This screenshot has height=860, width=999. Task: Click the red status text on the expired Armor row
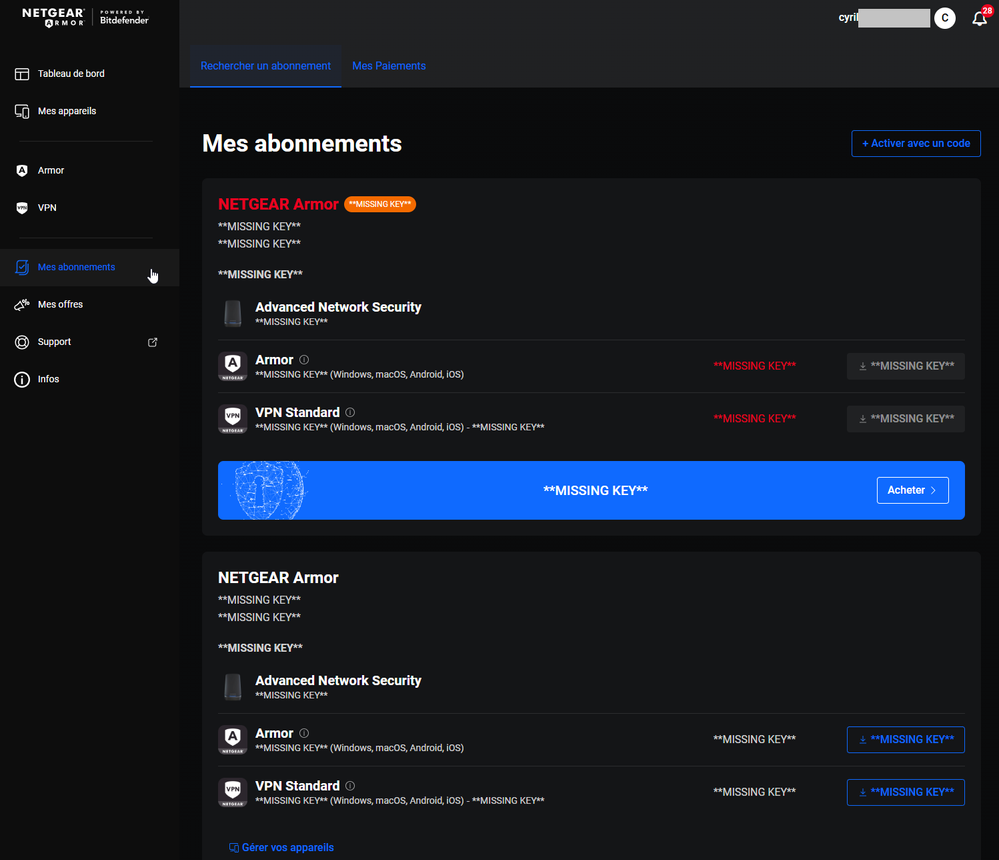point(754,366)
